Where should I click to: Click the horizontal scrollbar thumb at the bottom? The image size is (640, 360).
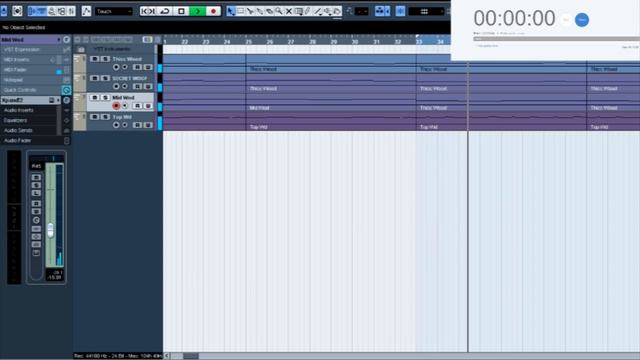click(x=190, y=356)
